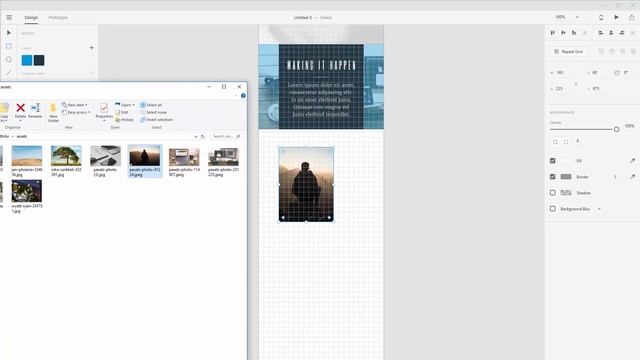
Task: Refresh the Explorer address bar
Action: coord(202,136)
